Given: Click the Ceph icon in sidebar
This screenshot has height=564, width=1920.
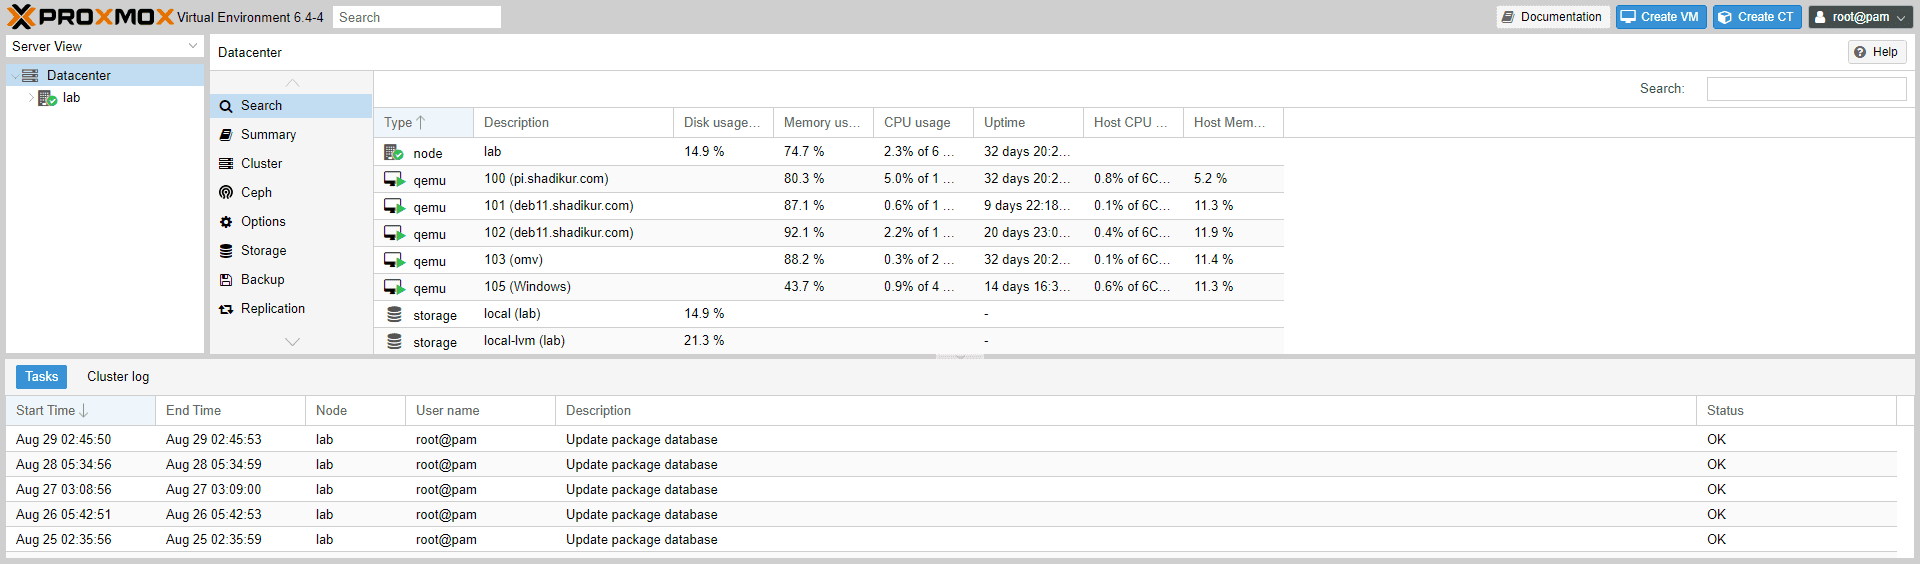Looking at the screenshot, I should tap(226, 193).
